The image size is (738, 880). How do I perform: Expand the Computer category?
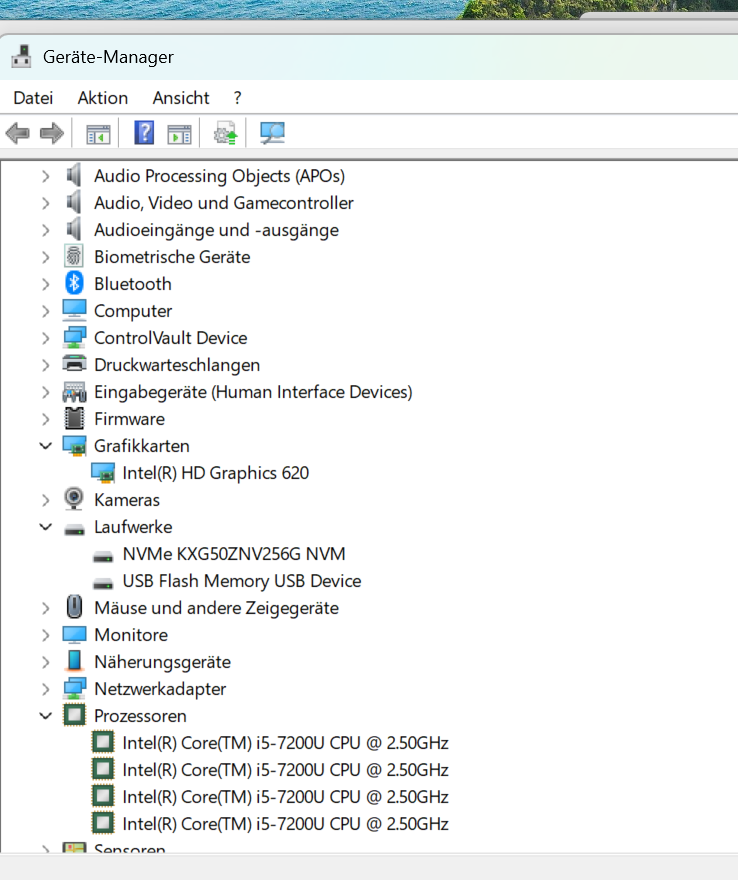click(45, 311)
